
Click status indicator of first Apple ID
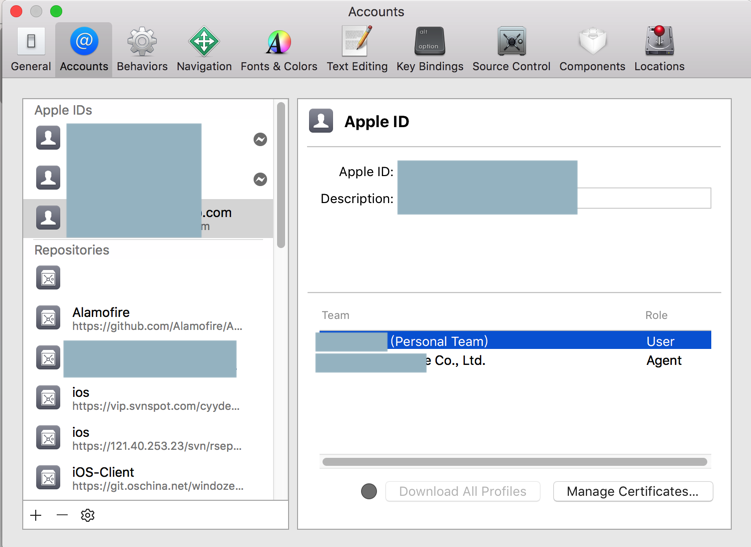[x=260, y=139]
